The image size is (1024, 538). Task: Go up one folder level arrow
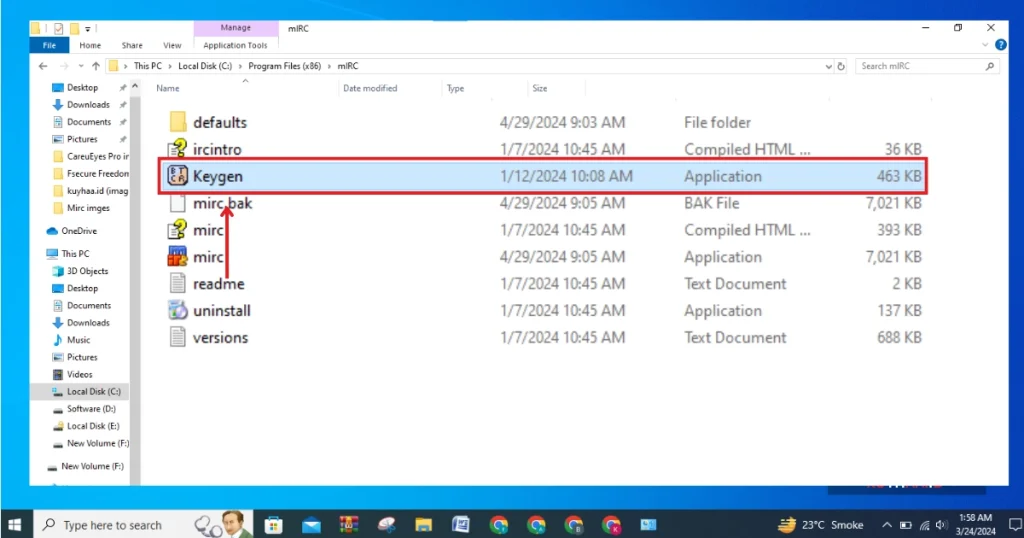(x=96, y=66)
